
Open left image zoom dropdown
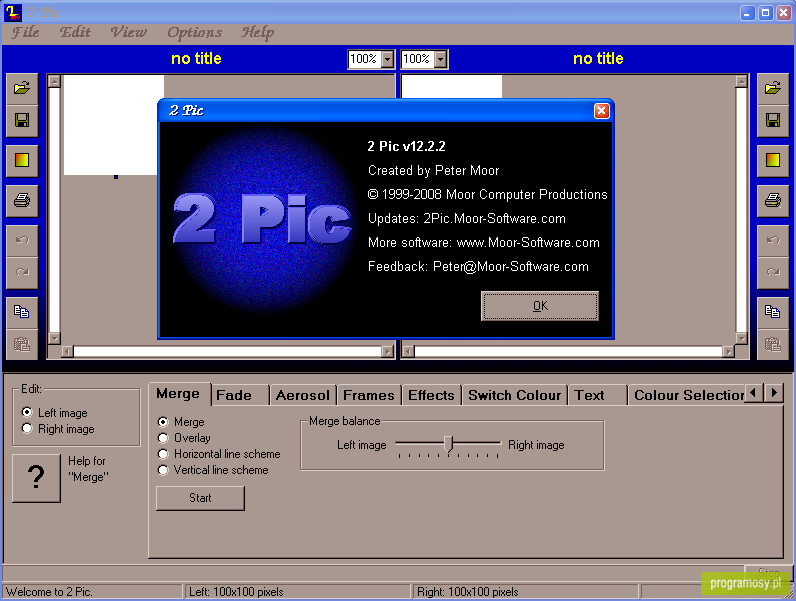pos(387,59)
